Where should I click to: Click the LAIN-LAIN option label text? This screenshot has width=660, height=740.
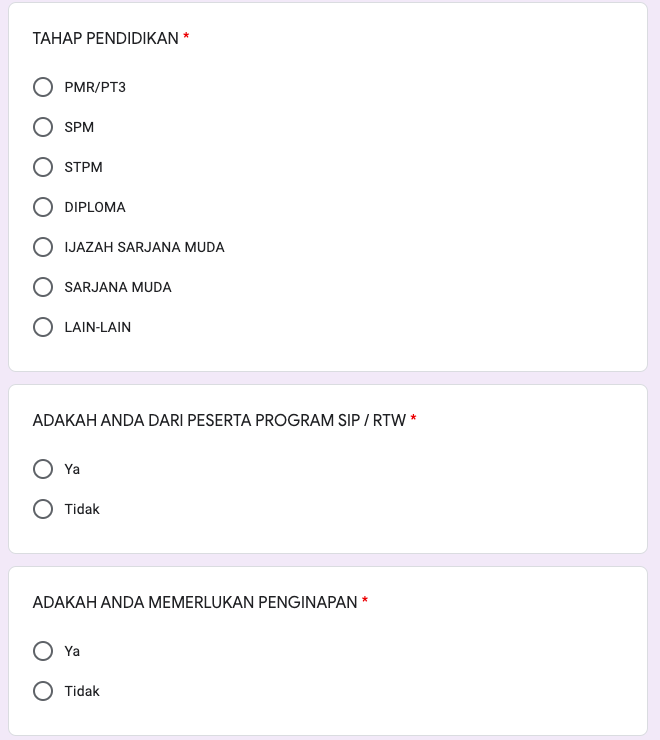[x=97, y=327]
